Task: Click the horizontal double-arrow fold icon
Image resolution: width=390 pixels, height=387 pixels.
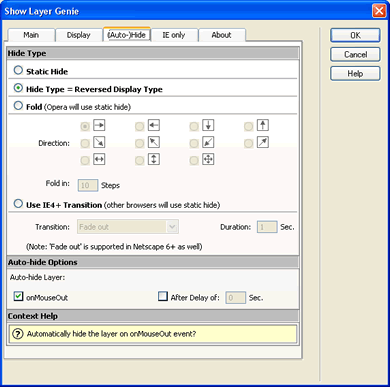Action: (99, 159)
